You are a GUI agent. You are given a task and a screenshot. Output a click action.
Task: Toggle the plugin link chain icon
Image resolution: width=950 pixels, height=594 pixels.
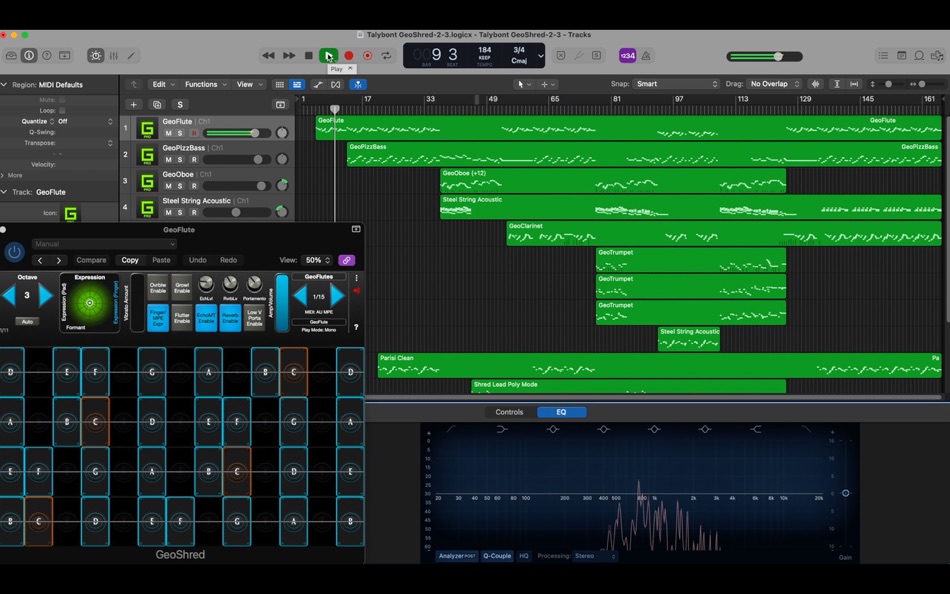point(346,260)
